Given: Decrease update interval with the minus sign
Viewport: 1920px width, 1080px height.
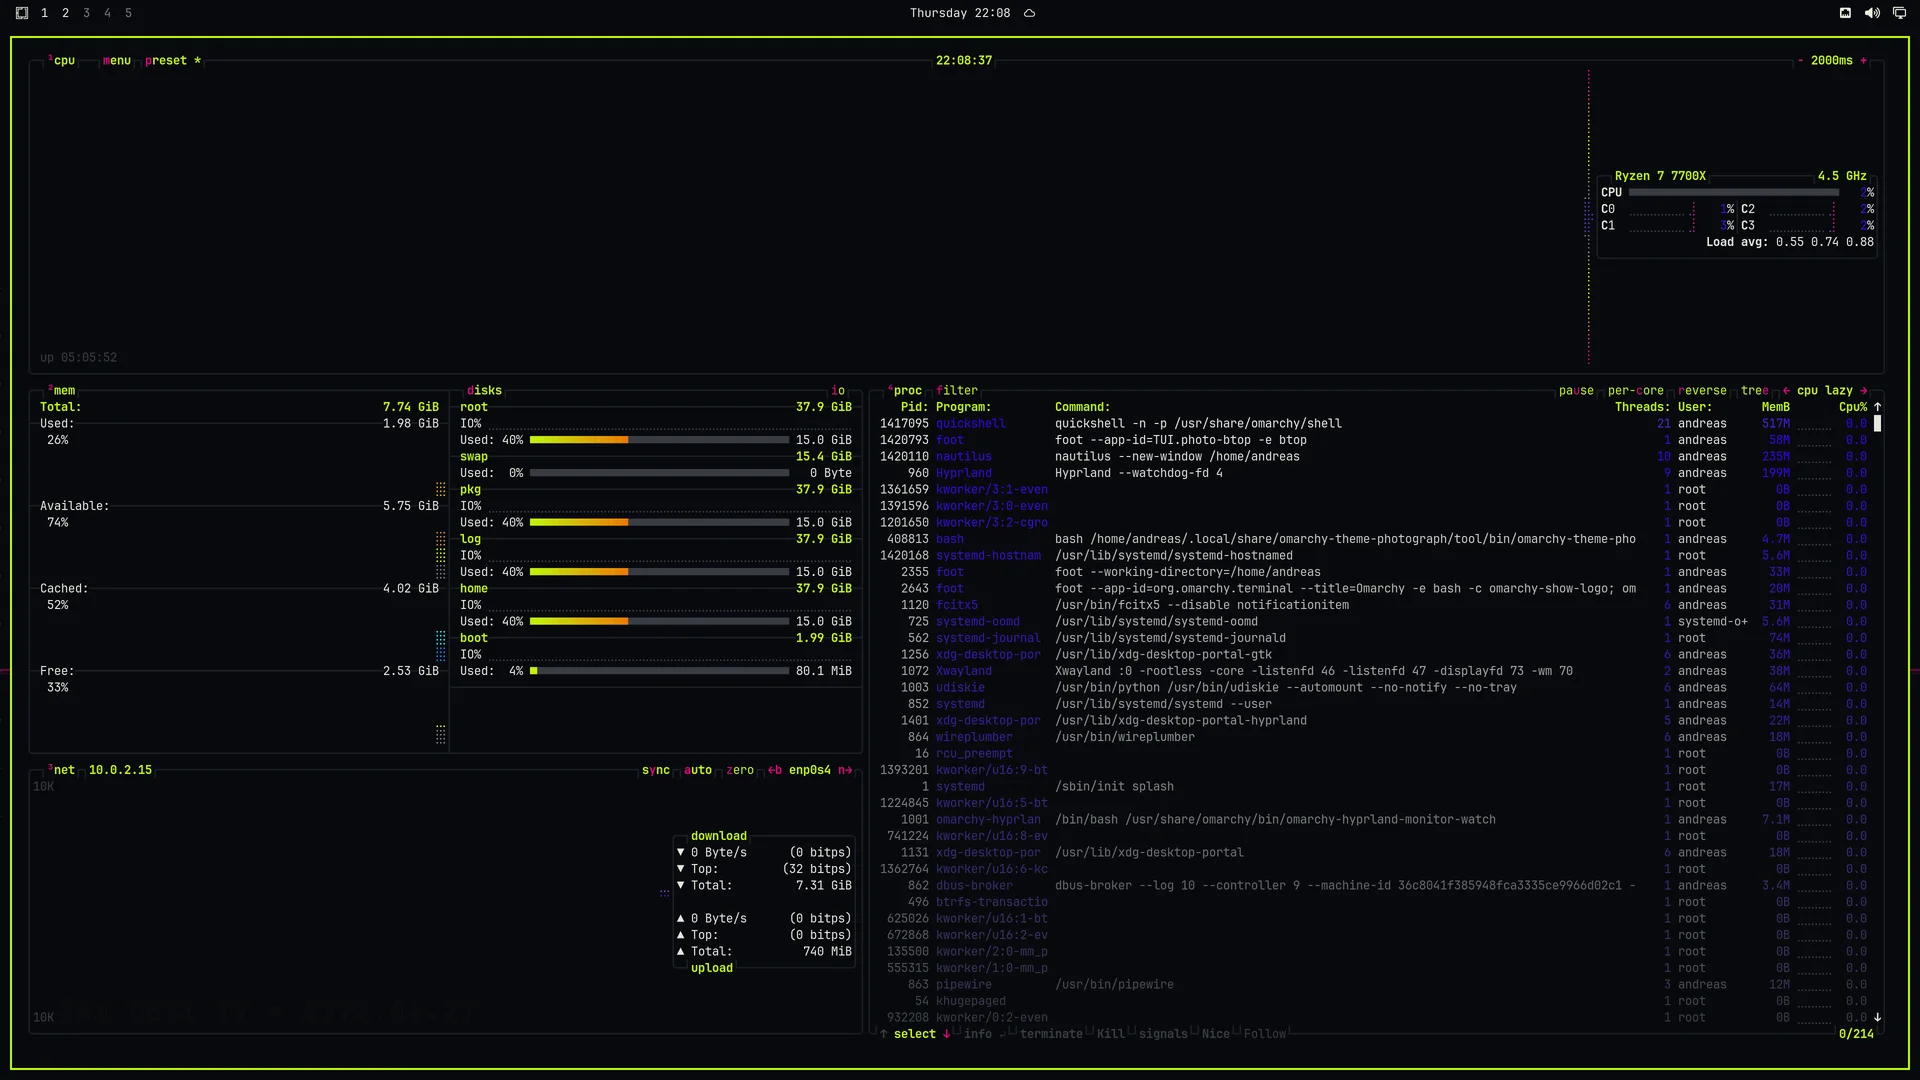Looking at the screenshot, I should click(1801, 61).
